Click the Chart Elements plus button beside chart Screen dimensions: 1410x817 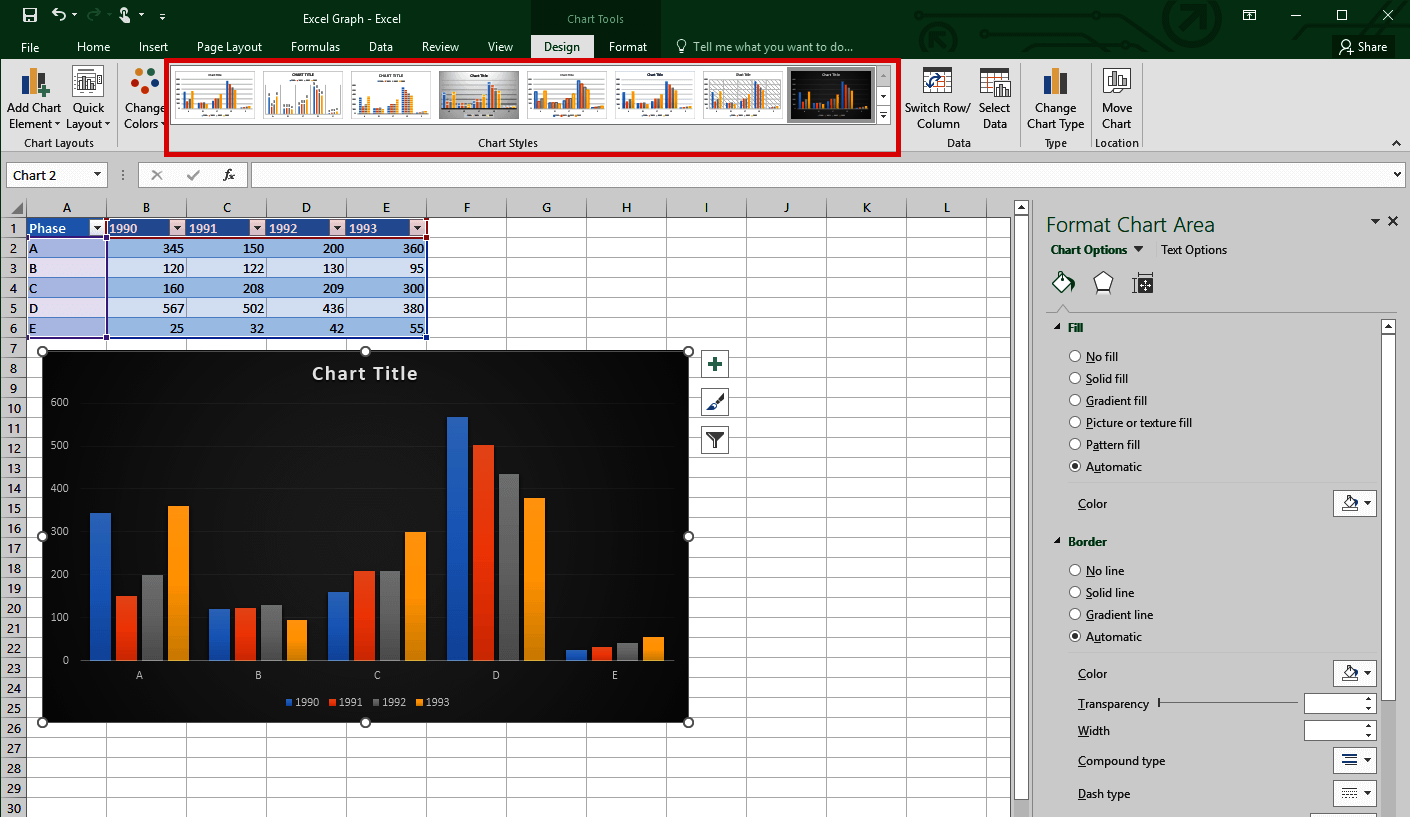click(x=714, y=363)
